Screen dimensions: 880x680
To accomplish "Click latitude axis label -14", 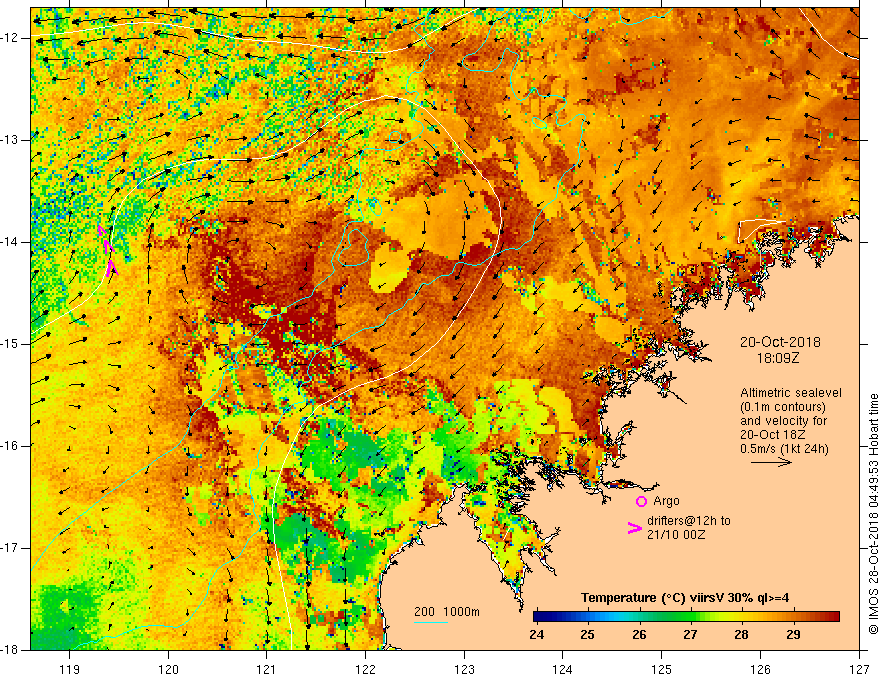I will 10,242.
